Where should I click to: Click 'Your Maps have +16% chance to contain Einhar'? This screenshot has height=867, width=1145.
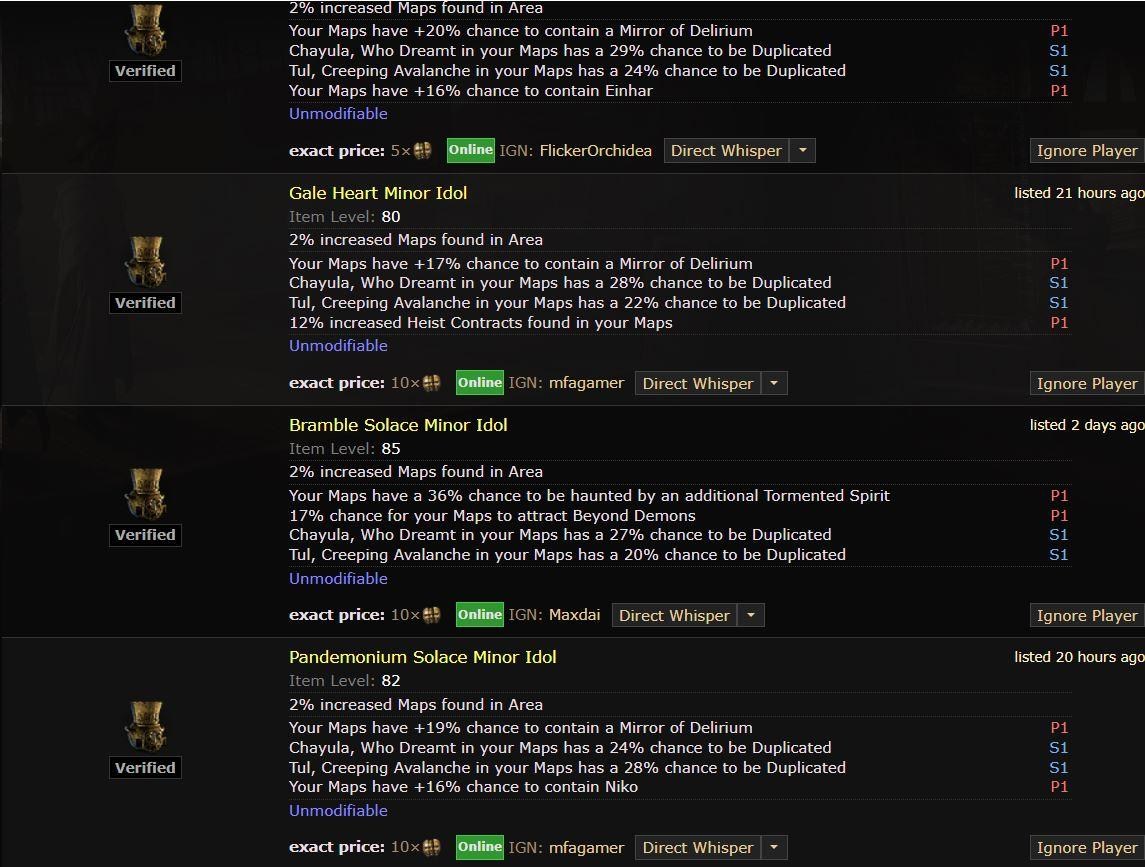tap(471, 91)
